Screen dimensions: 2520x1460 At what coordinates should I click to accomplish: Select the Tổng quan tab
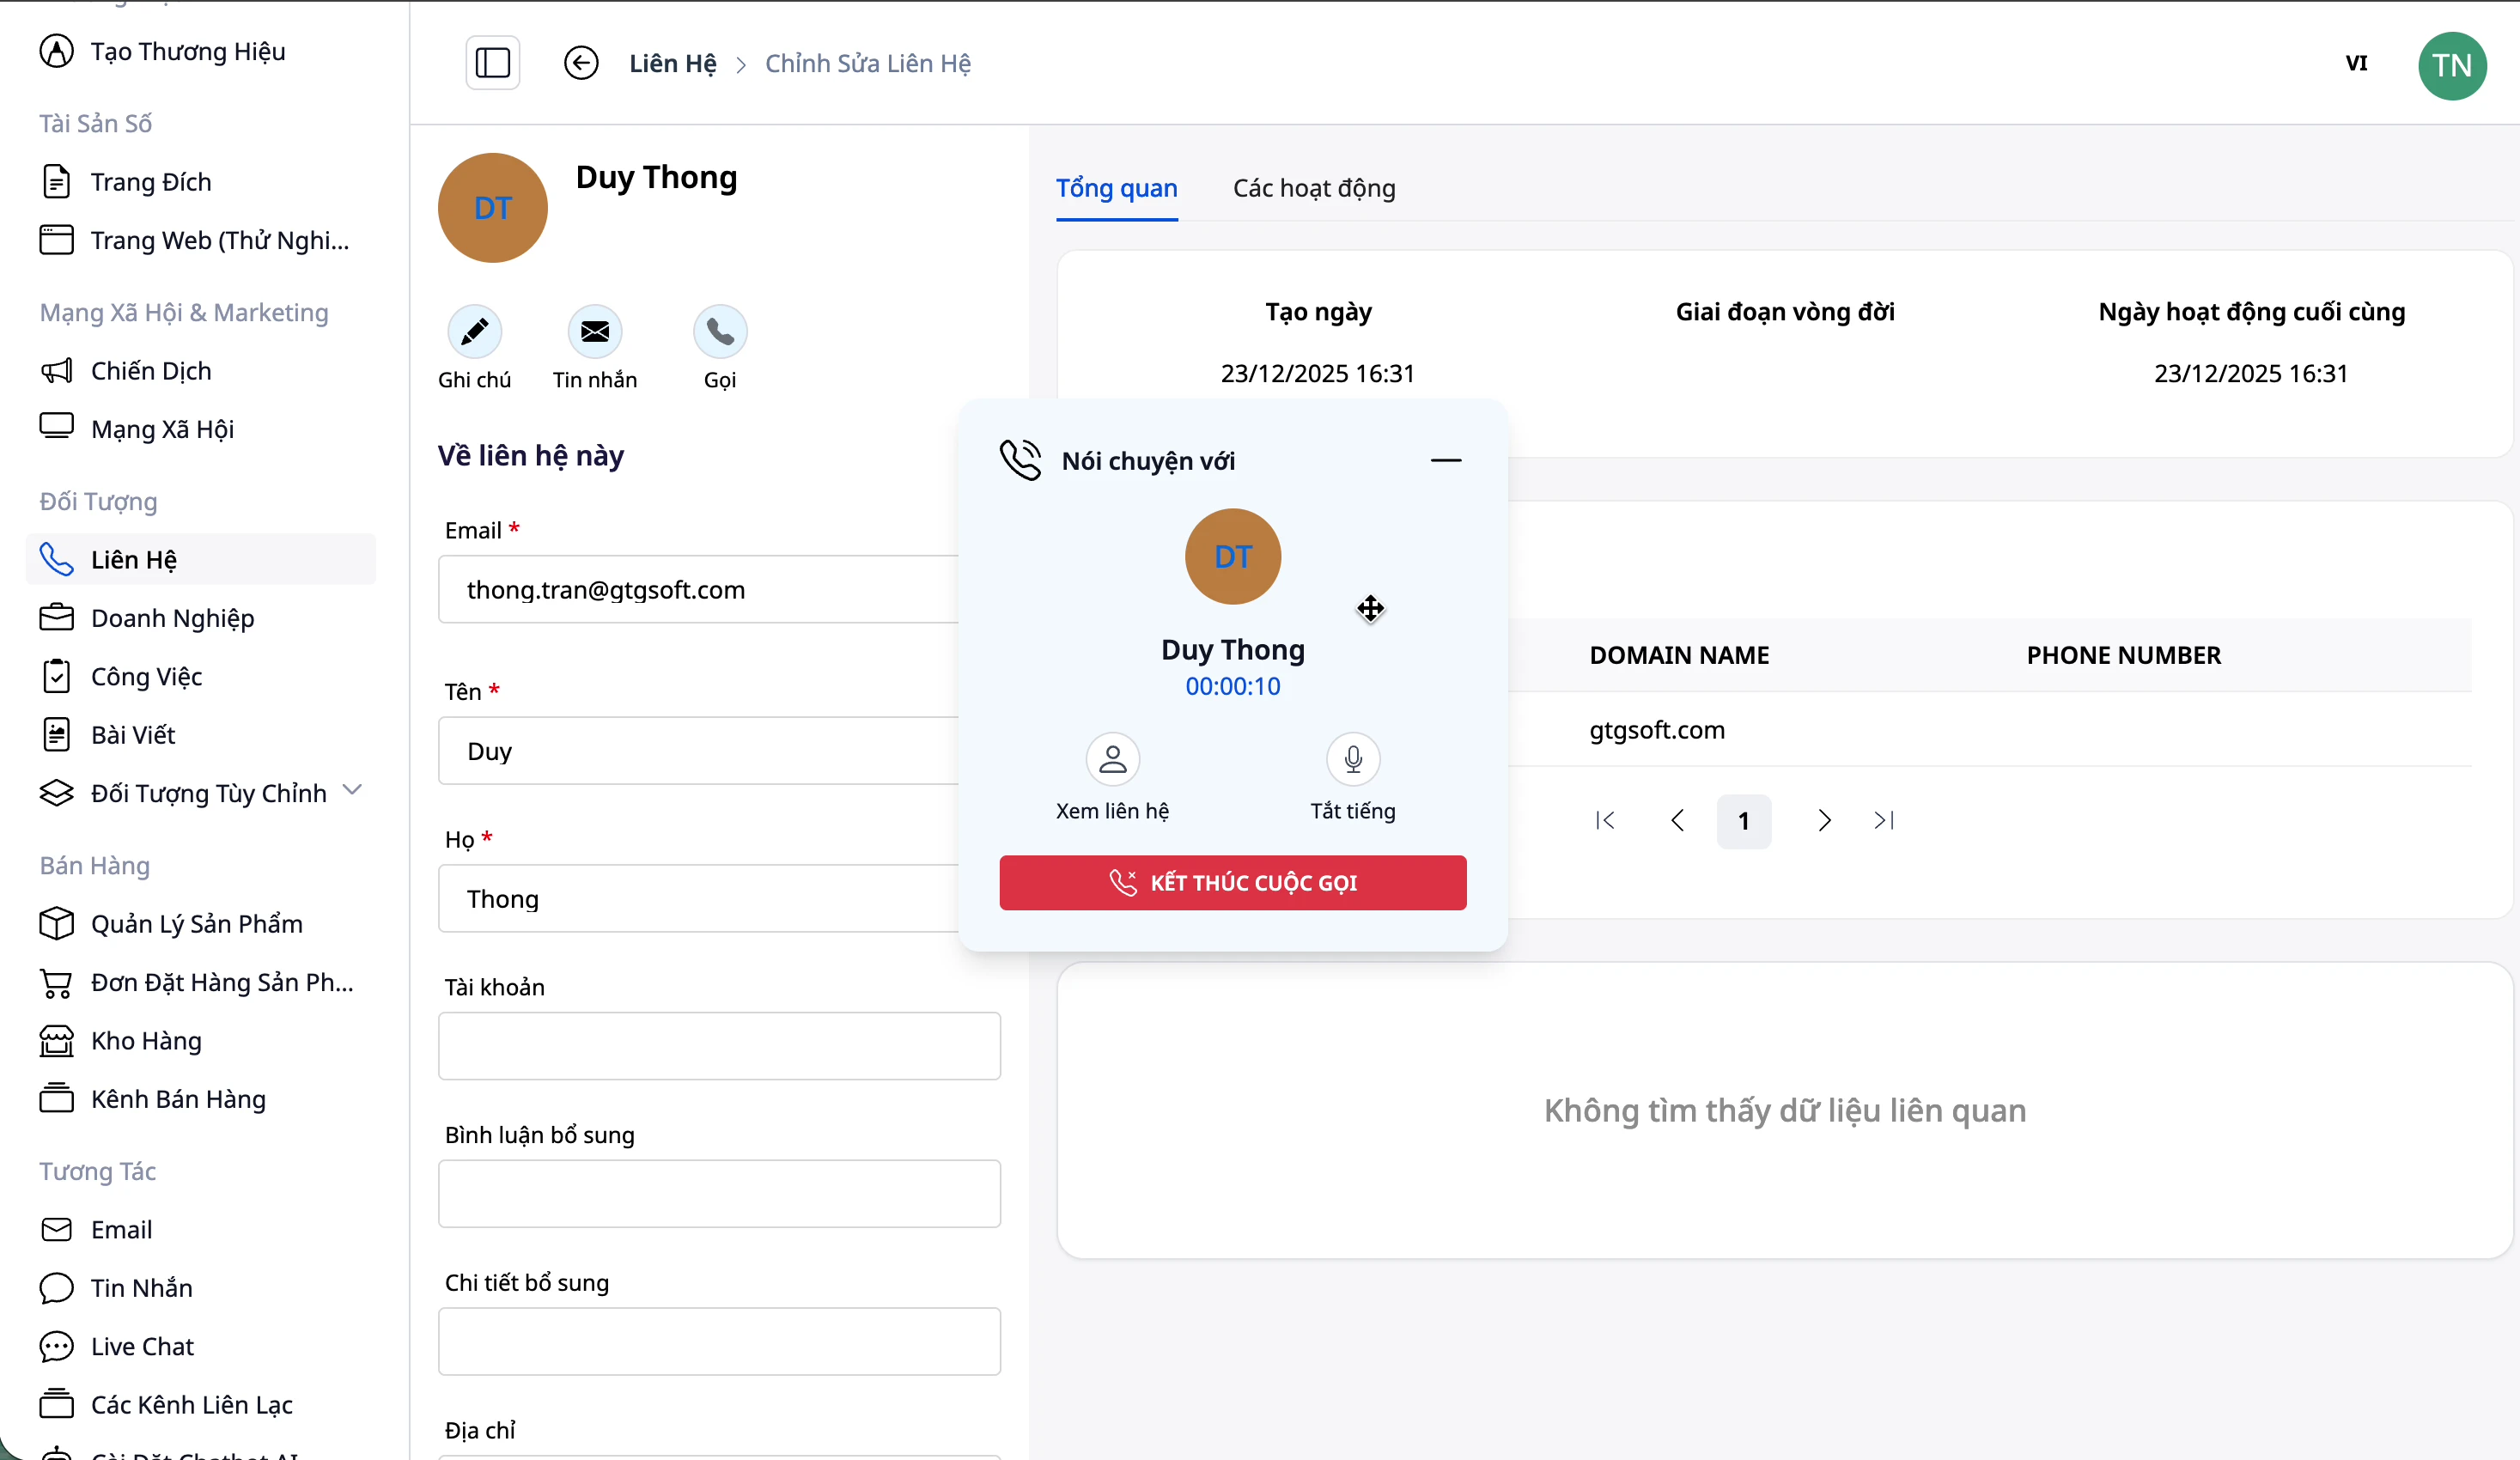coord(1116,188)
